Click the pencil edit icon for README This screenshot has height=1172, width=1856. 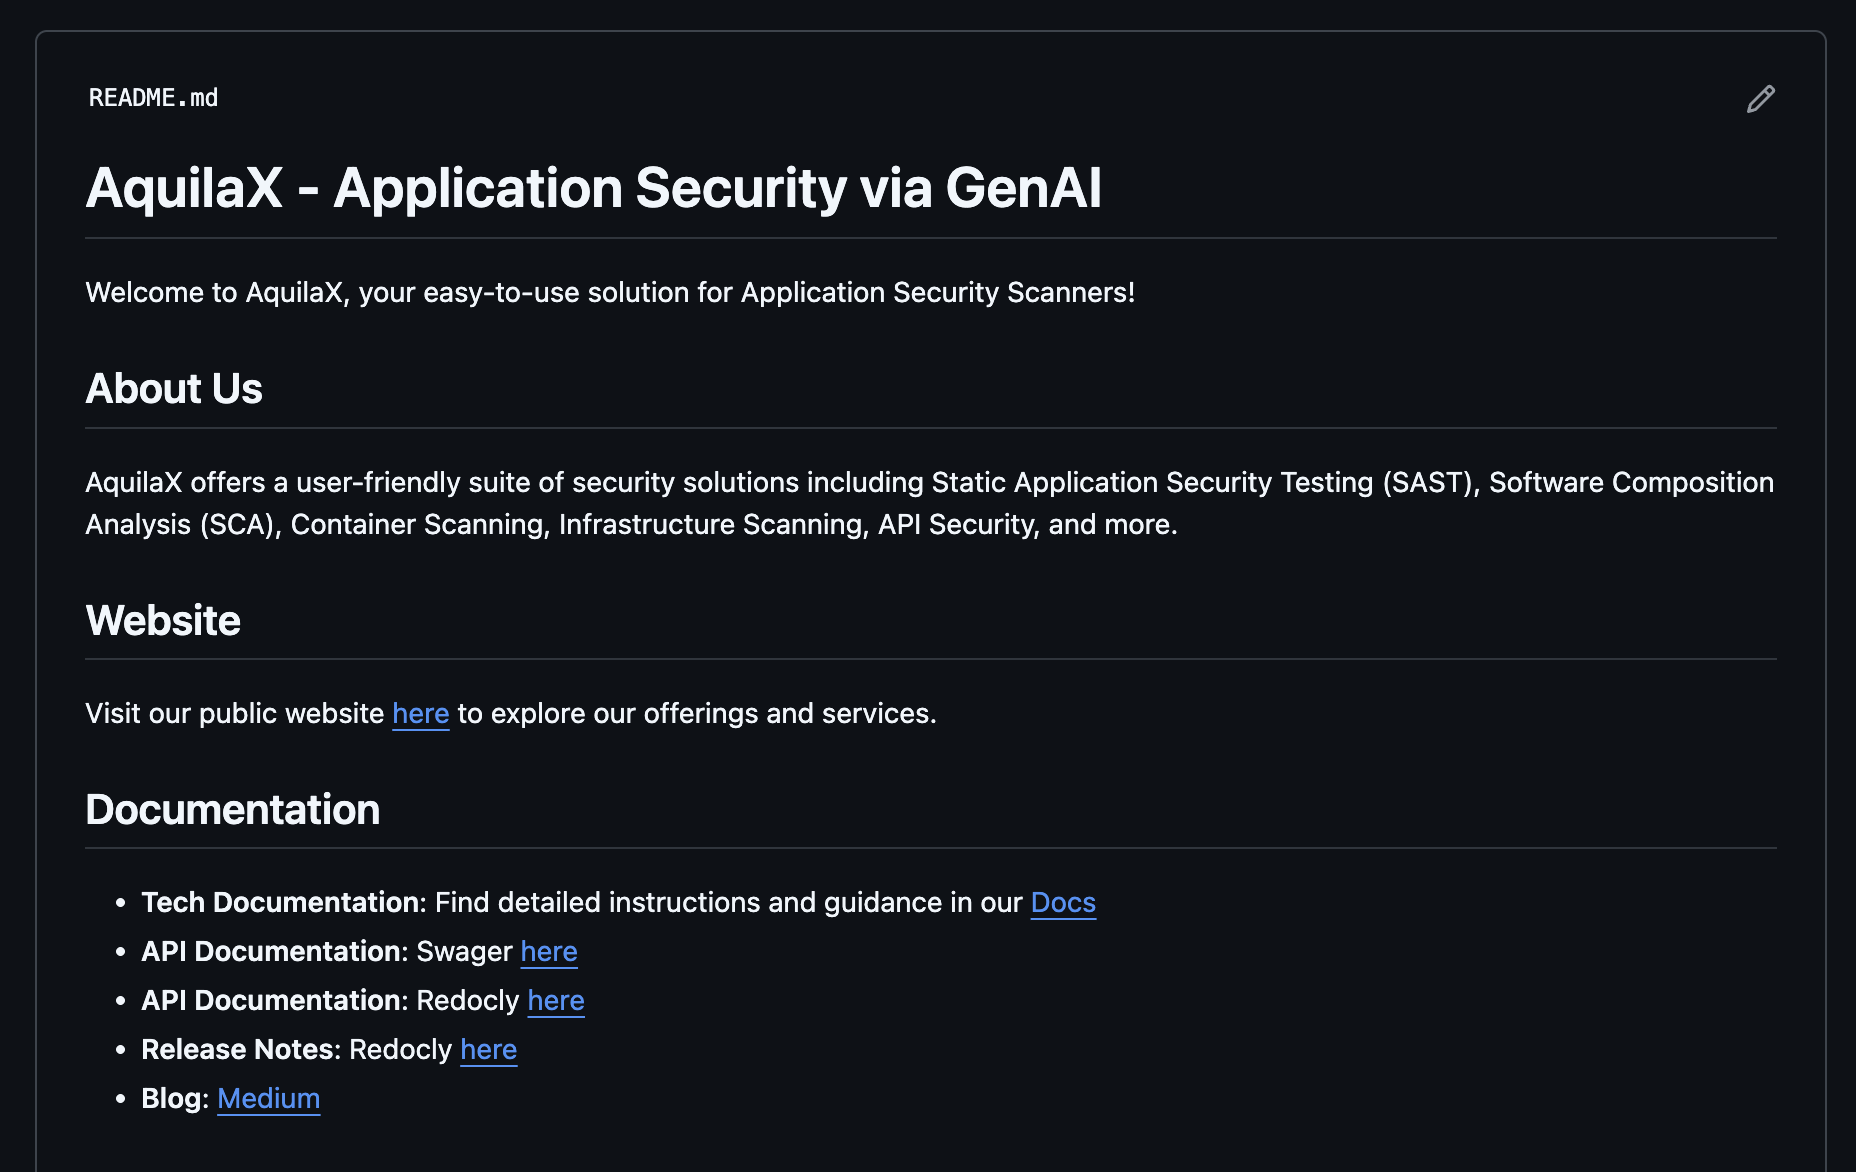coord(1760,99)
